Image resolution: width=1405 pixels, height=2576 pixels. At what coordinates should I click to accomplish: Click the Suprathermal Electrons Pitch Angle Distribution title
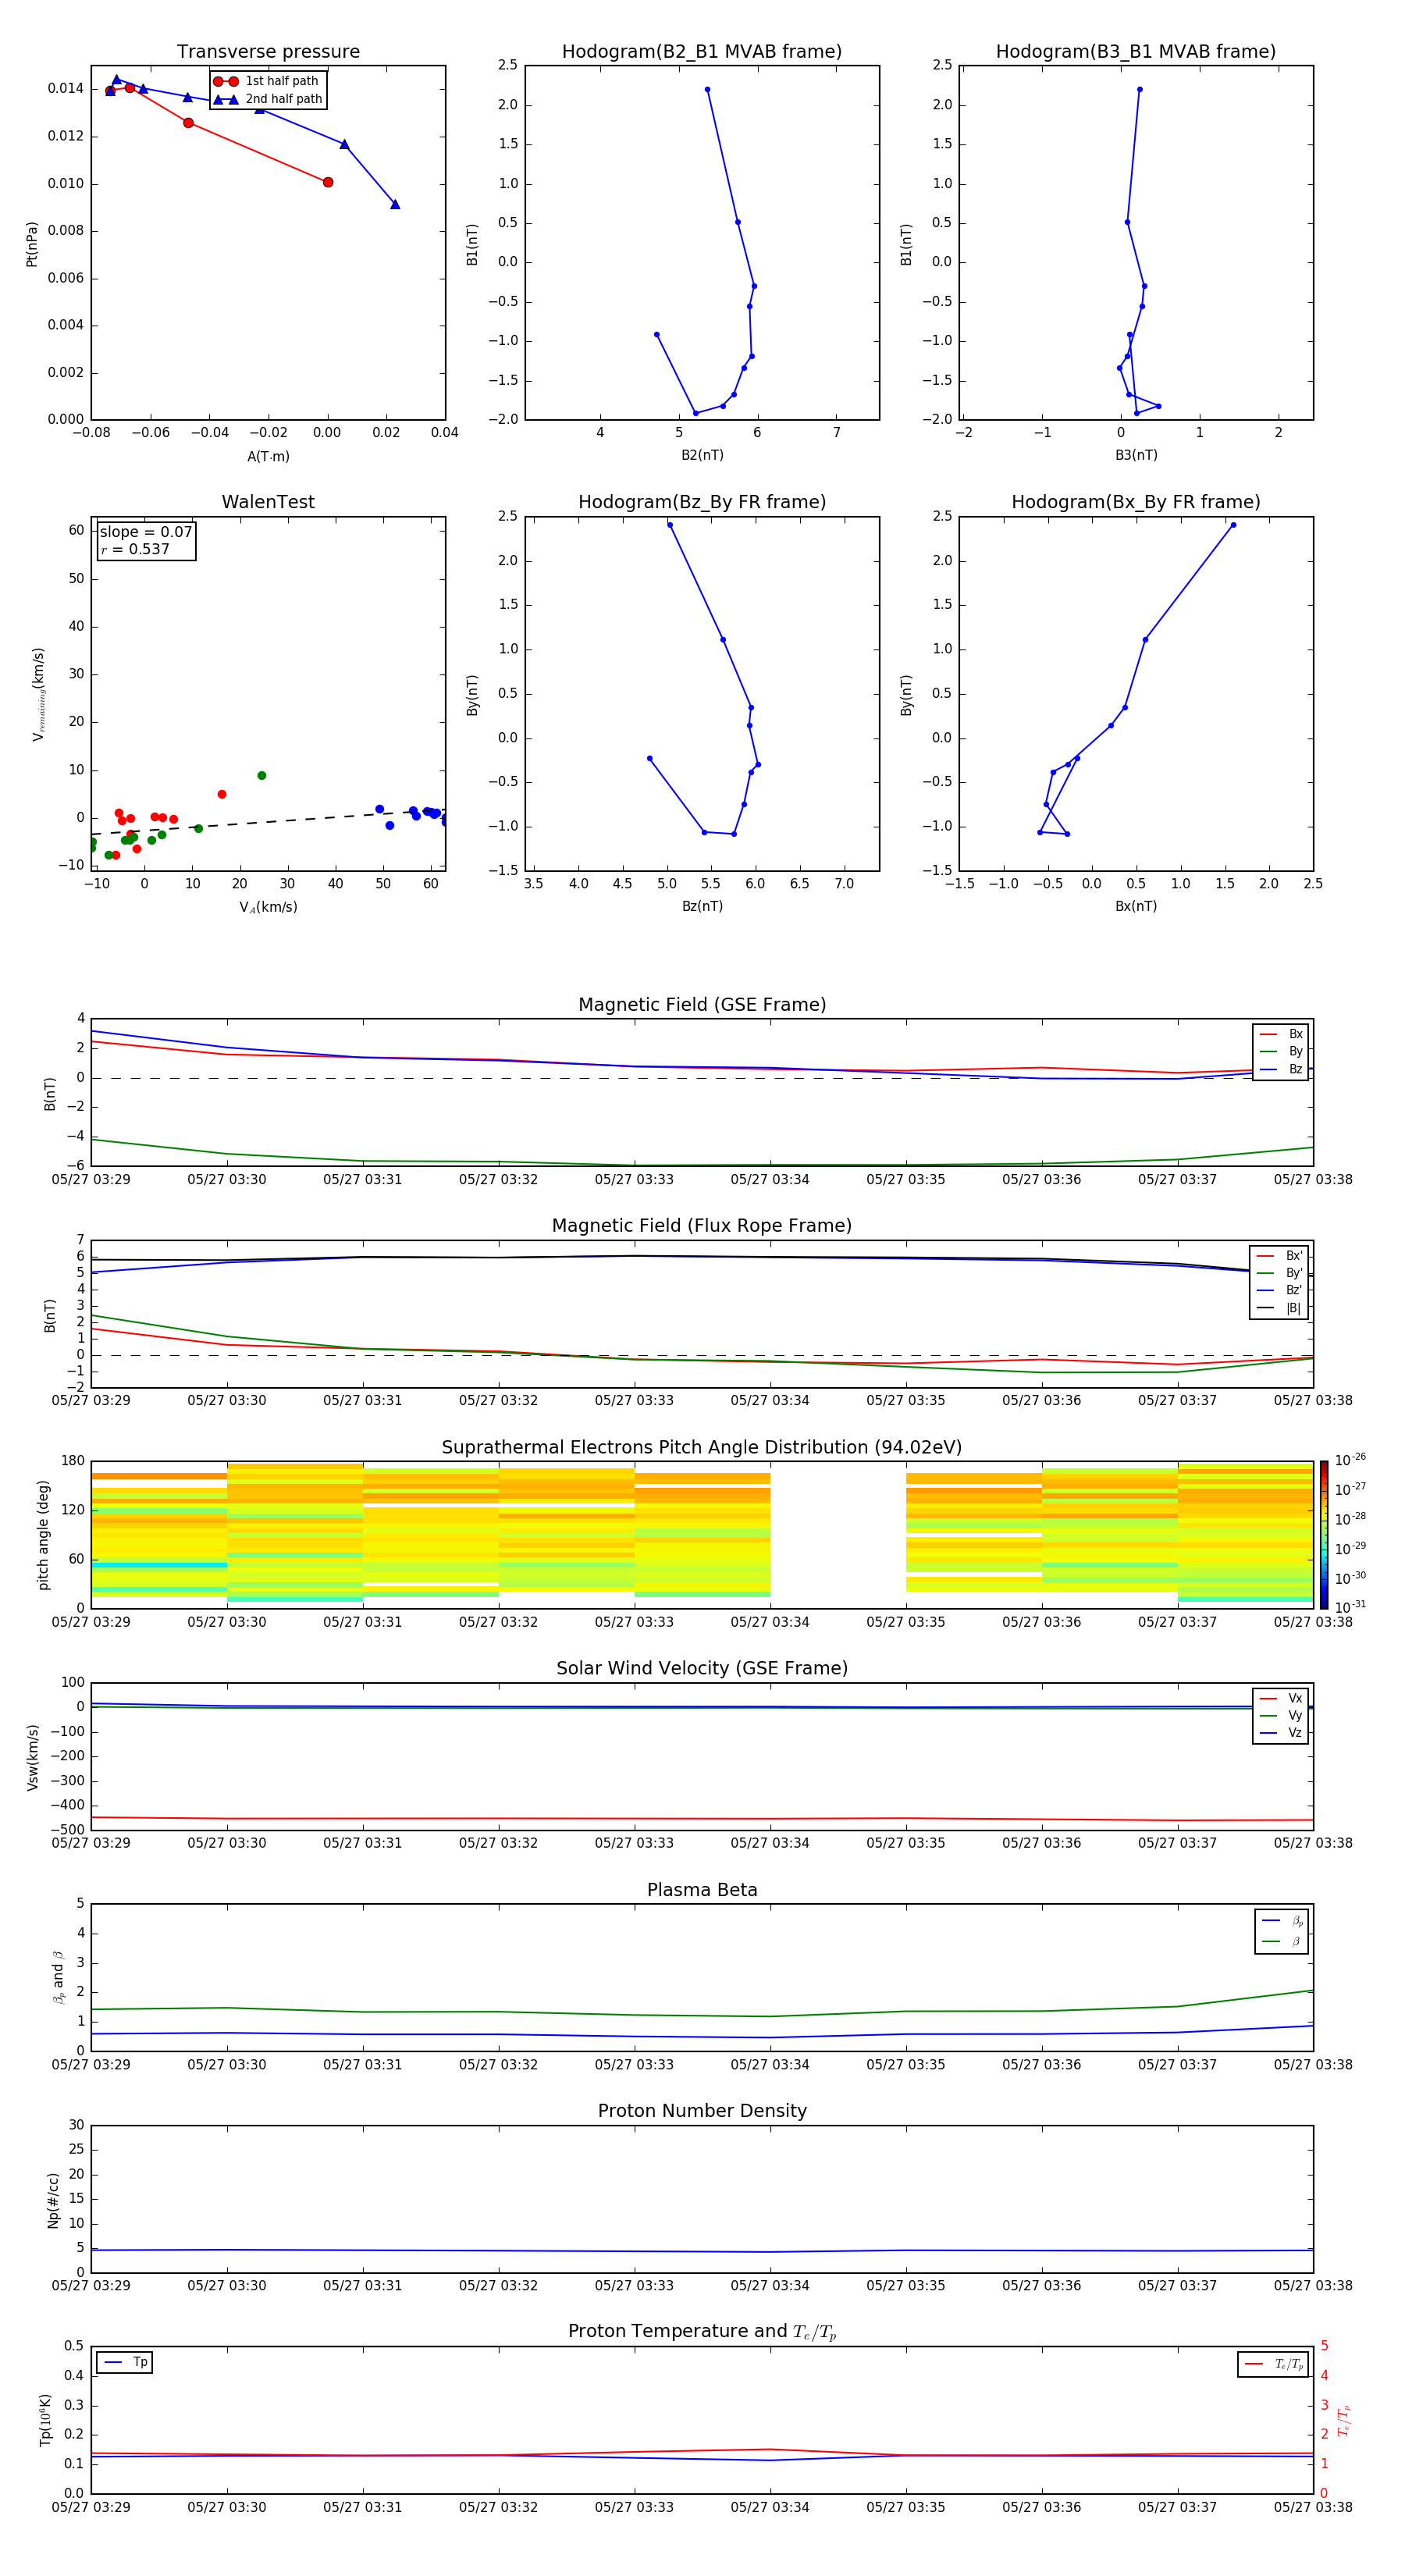tap(702, 1448)
